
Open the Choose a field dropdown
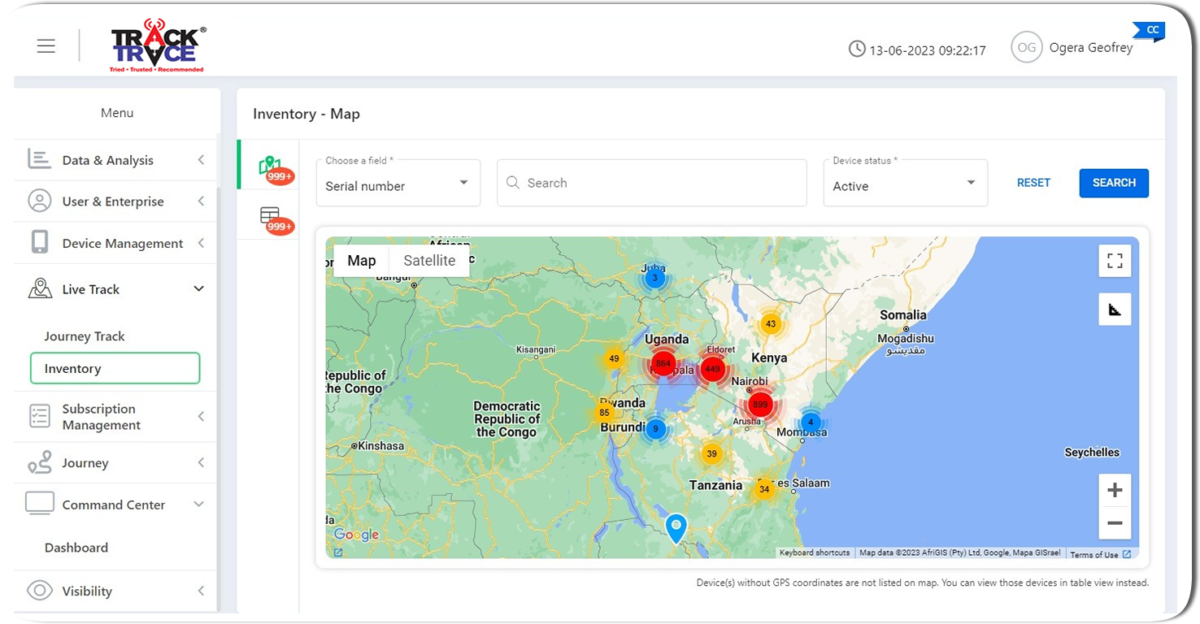(398, 184)
